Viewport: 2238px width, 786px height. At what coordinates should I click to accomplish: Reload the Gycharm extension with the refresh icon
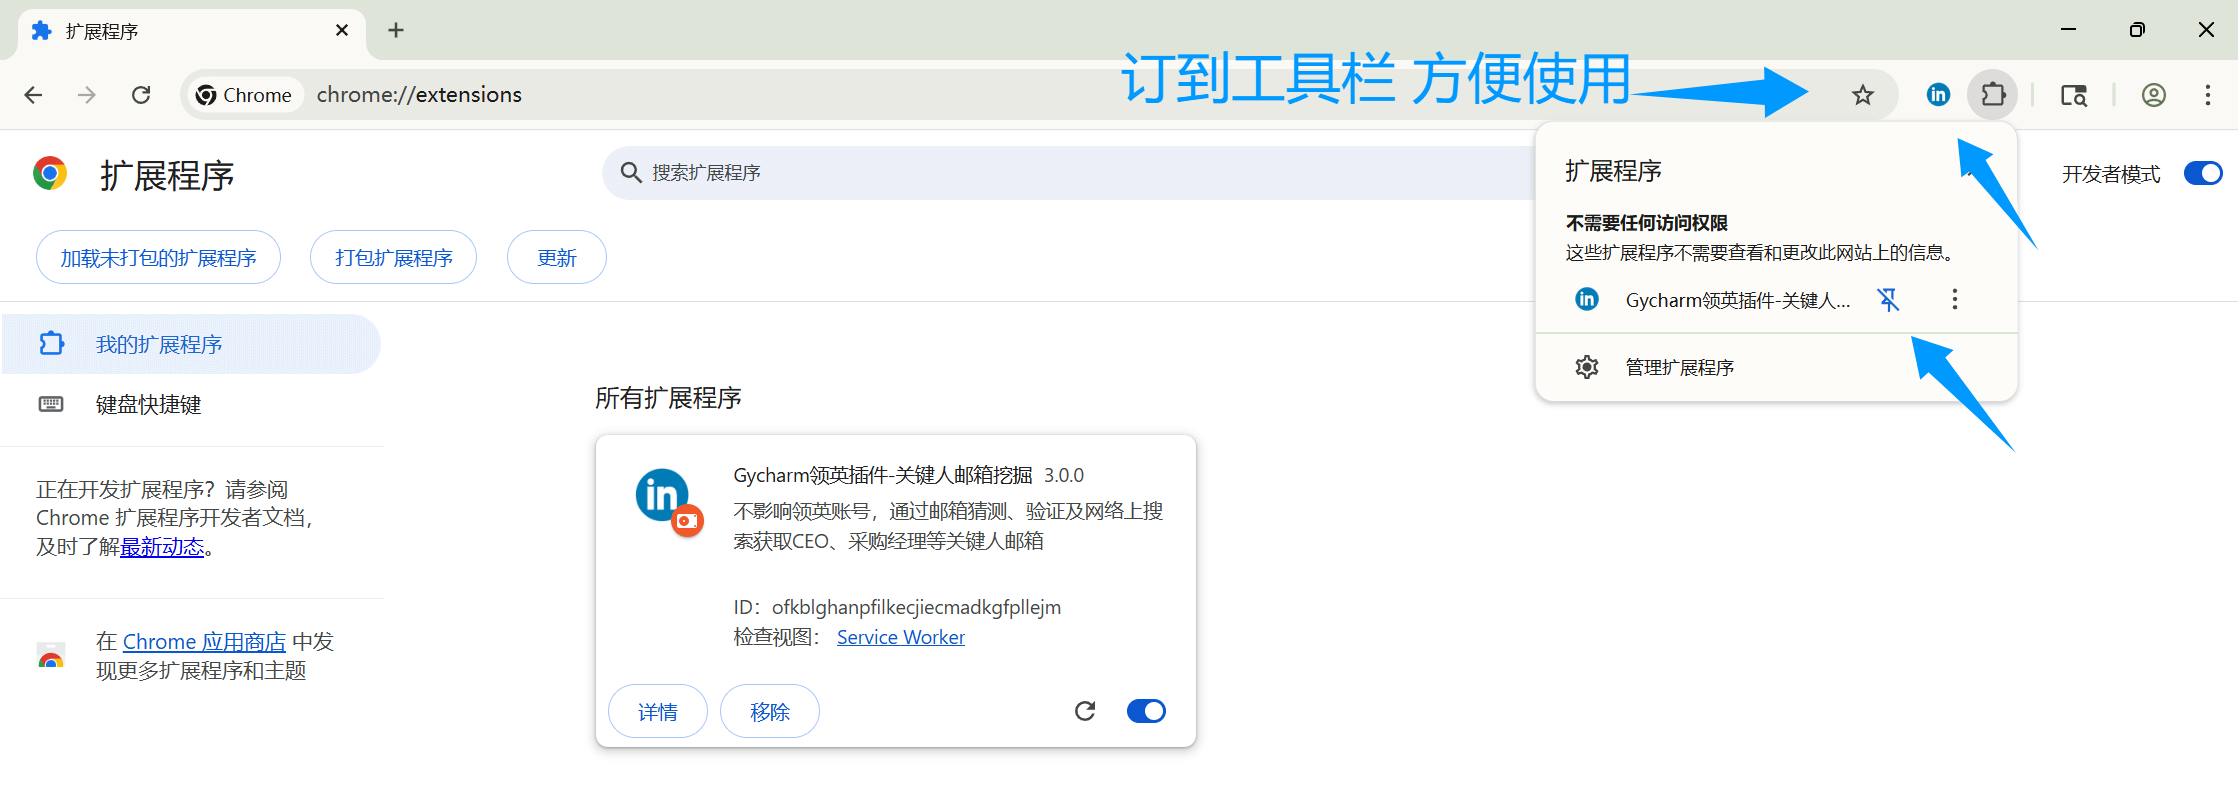click(1085, 711)
